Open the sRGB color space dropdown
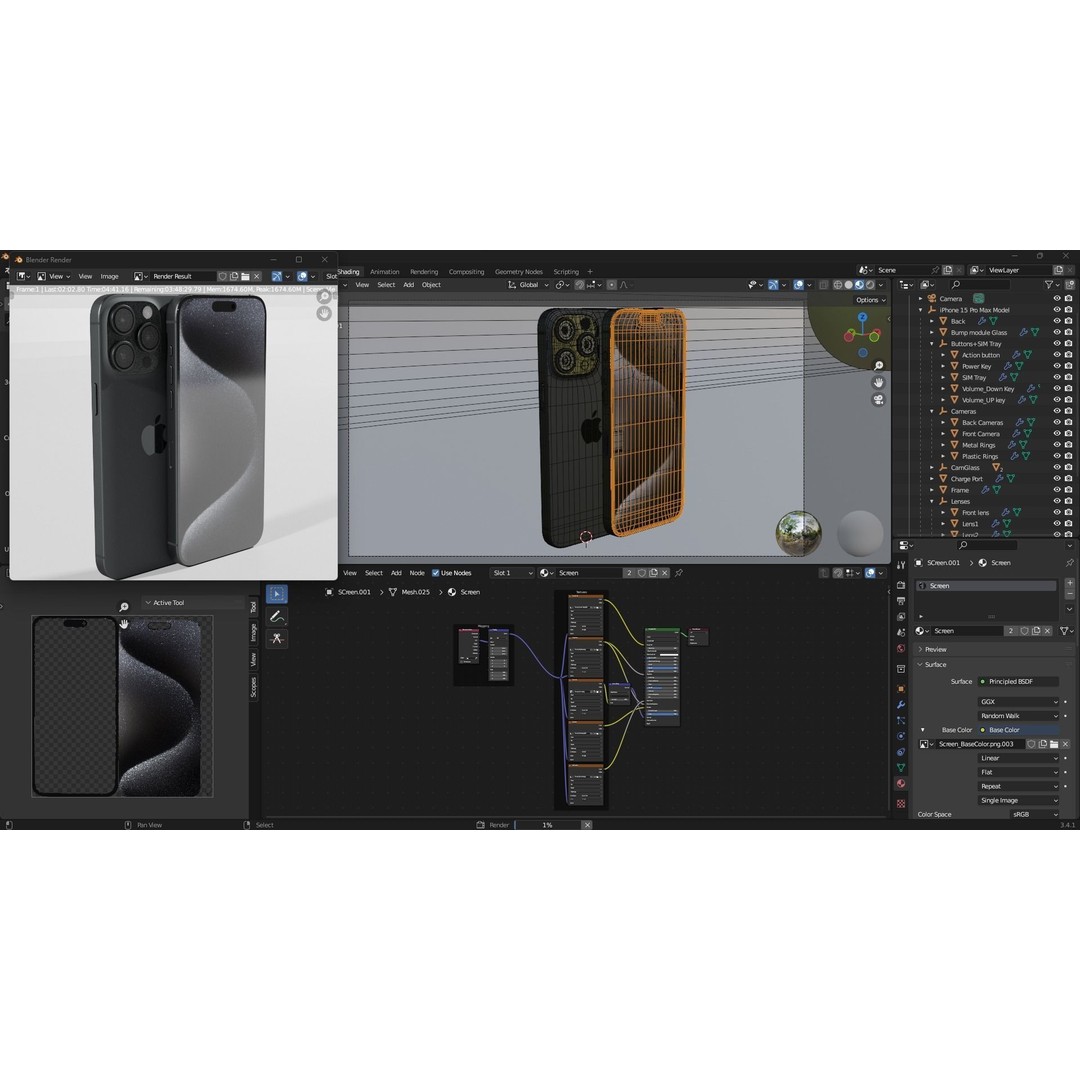The height and width of the screenshot is (1080, 1080). tap(1034, 814)
